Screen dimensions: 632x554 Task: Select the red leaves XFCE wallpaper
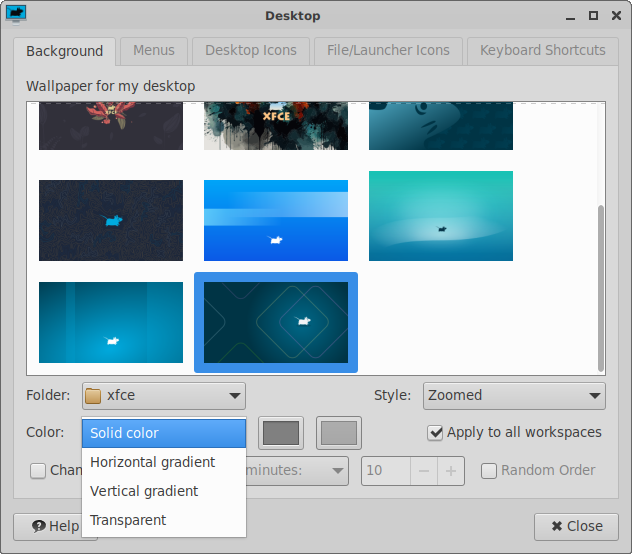(111, 126)
